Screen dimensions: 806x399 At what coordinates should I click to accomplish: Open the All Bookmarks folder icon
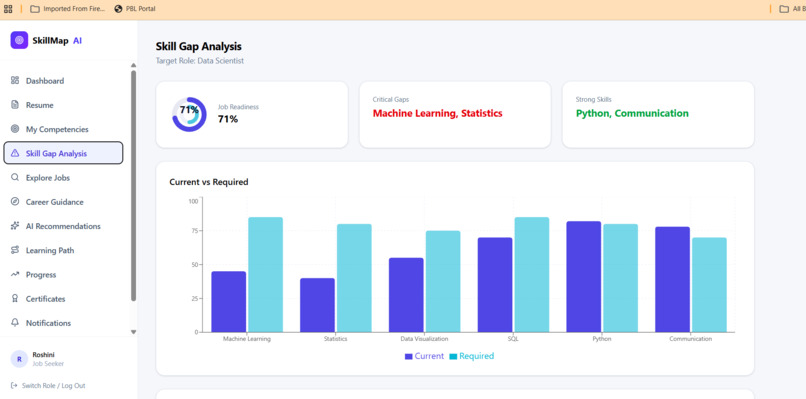pyautogui.click(x=784, y=9)
